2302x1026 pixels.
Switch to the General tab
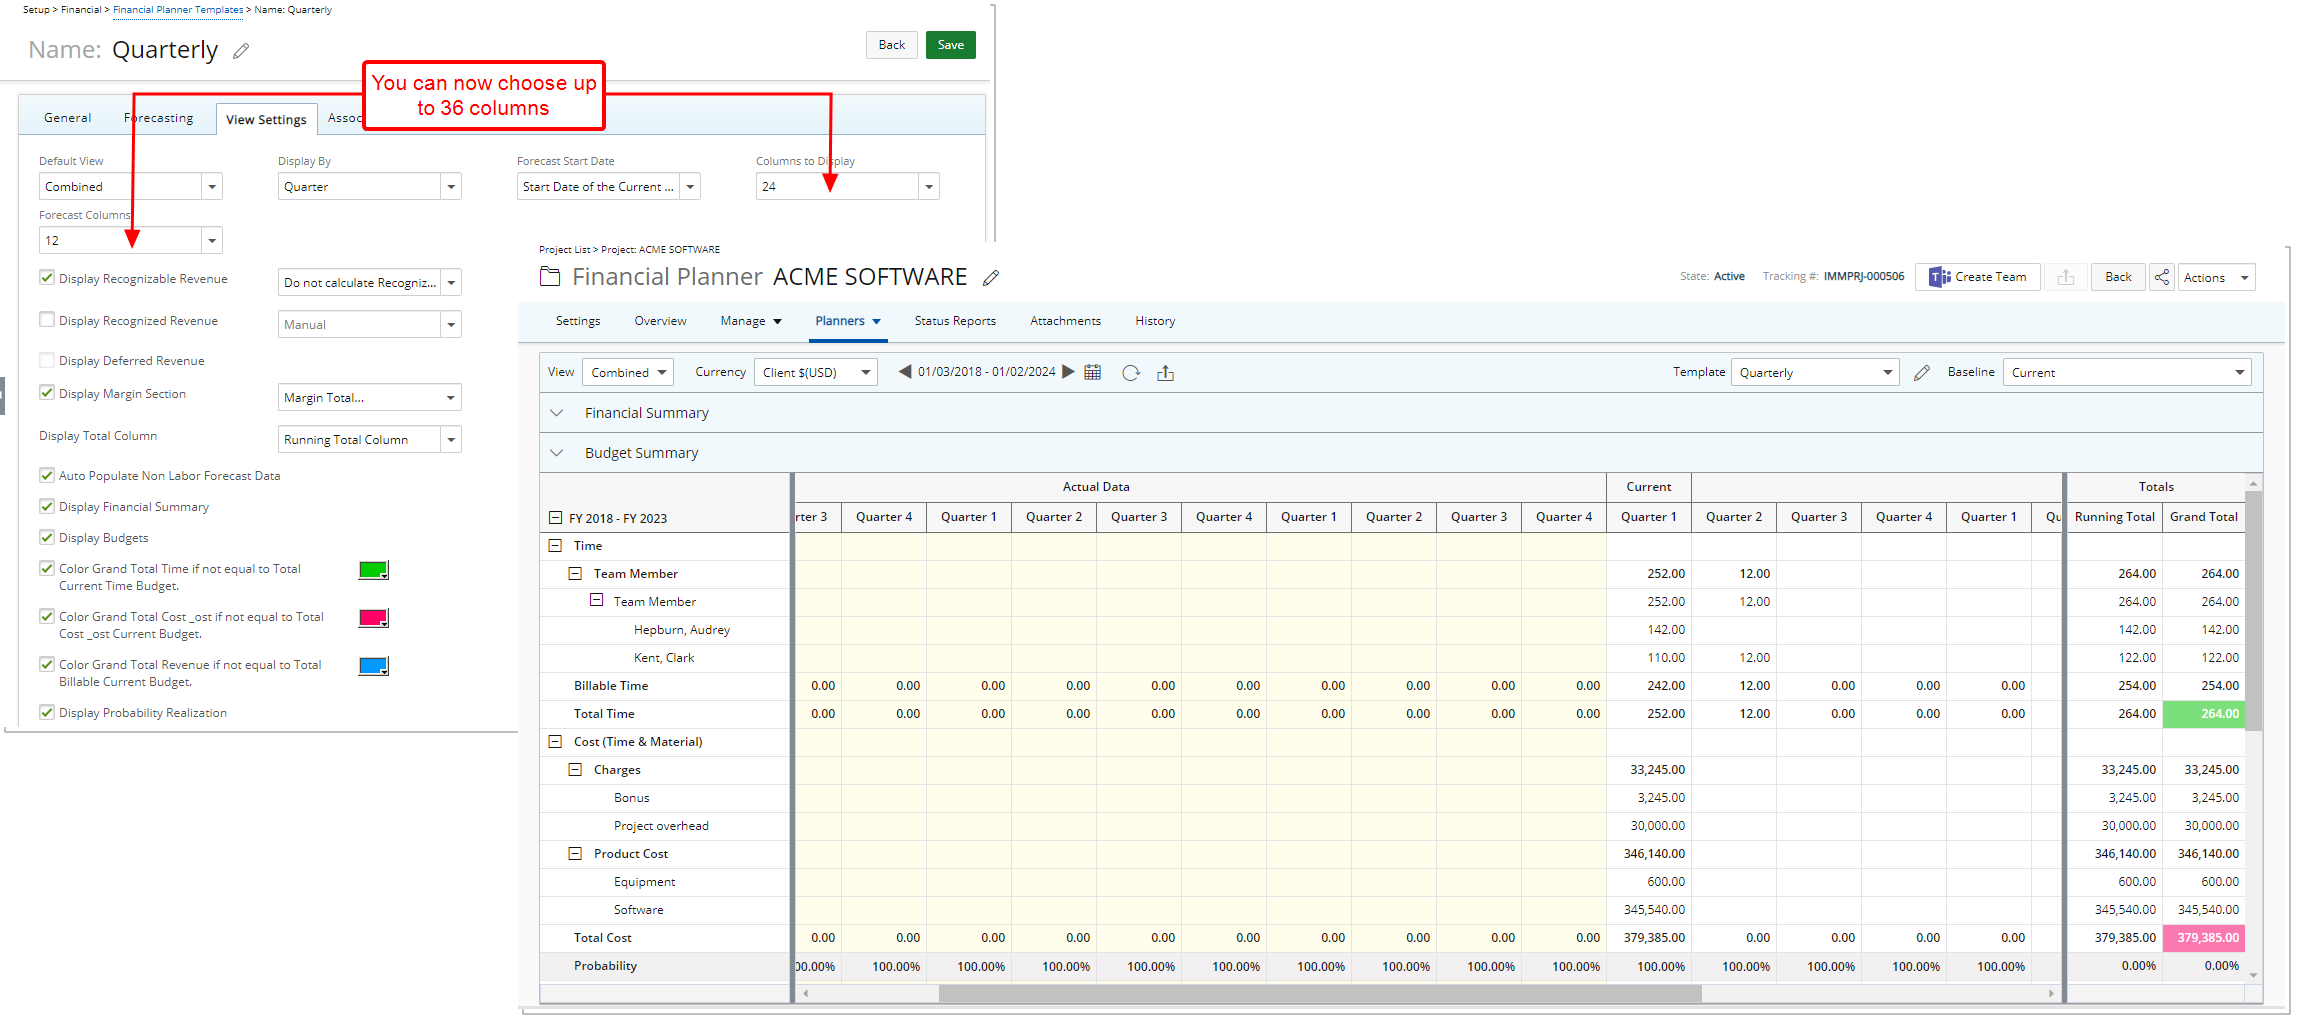[68, 118]
